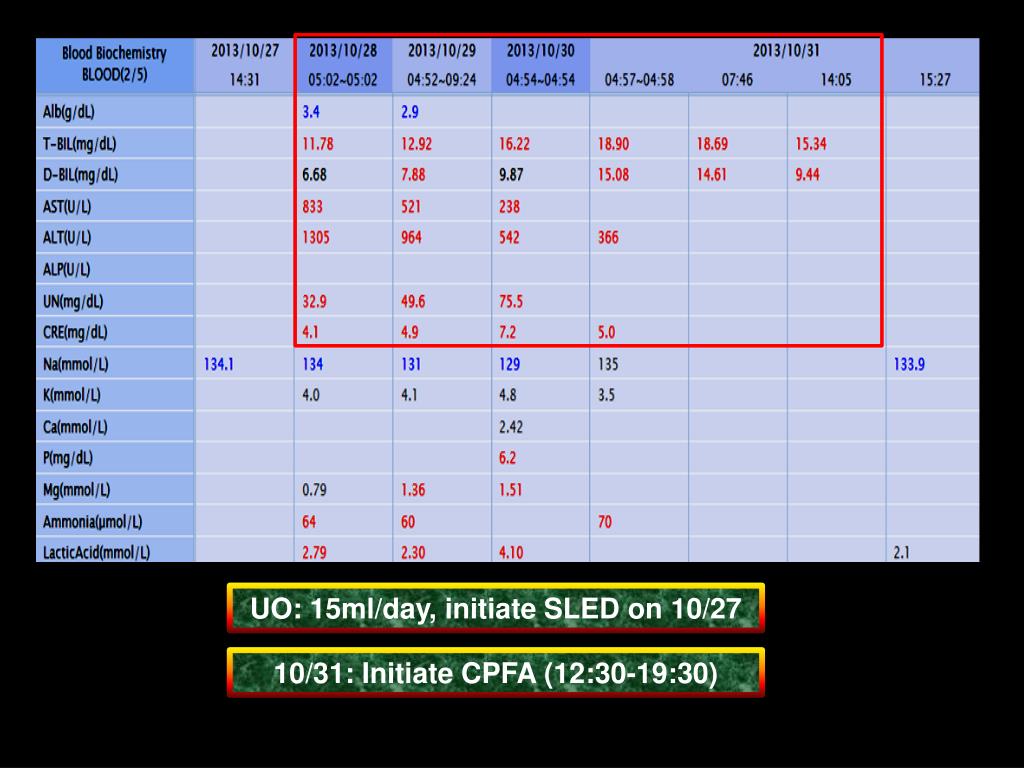Click the T-BIL value 16.22

coord(514,144)
